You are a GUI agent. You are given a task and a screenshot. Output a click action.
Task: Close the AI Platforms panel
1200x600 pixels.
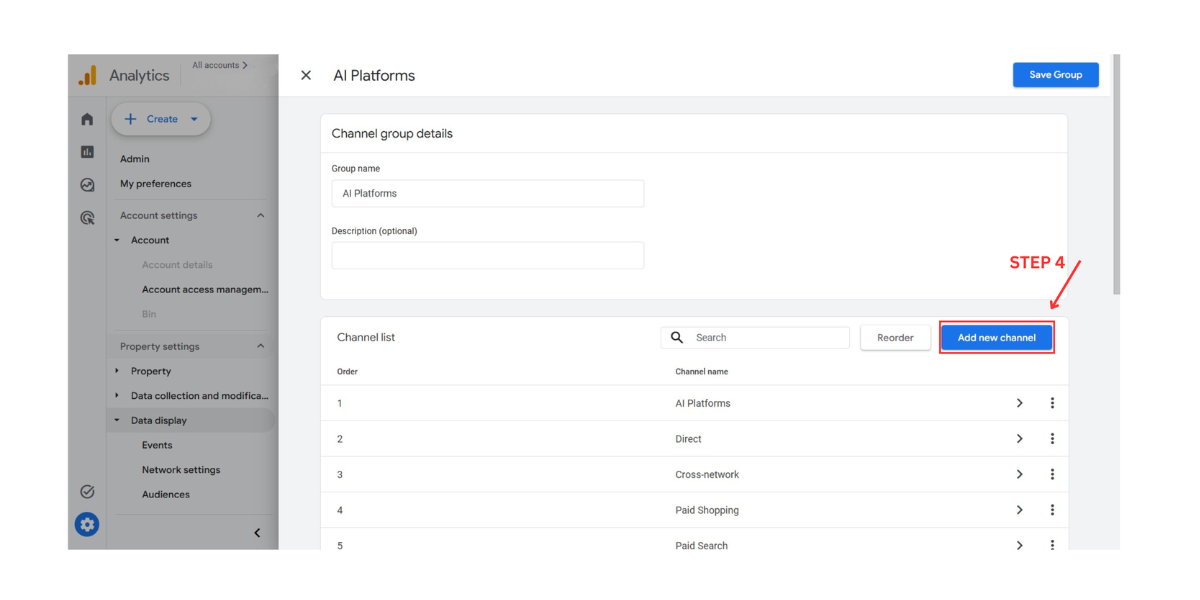point(306,75)
